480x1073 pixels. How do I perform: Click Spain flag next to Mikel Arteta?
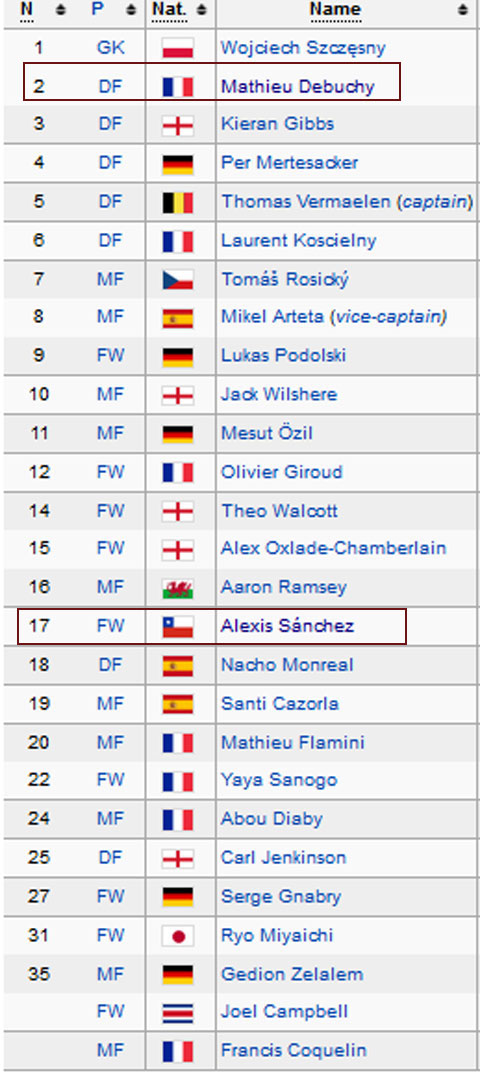point(178,318)
